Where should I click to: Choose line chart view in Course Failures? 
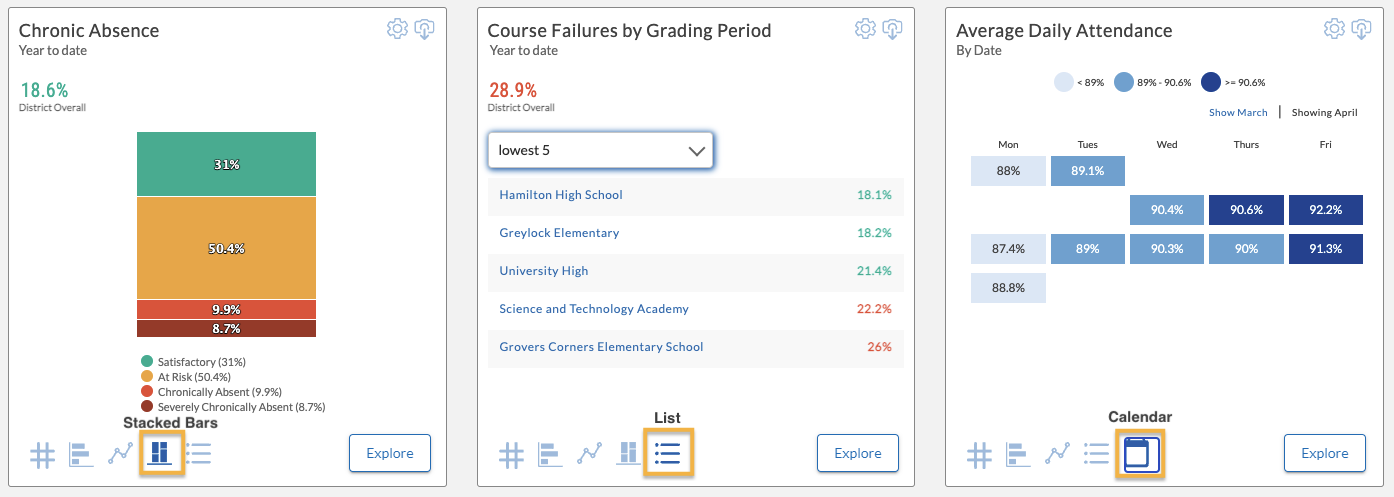(589, 455)
